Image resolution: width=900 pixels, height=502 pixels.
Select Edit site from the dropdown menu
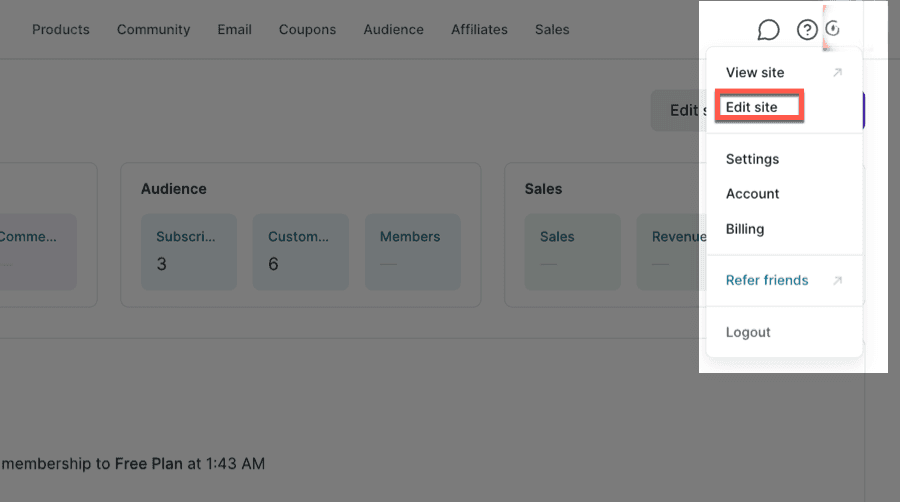pyautogui.click(x=752, y=107)
